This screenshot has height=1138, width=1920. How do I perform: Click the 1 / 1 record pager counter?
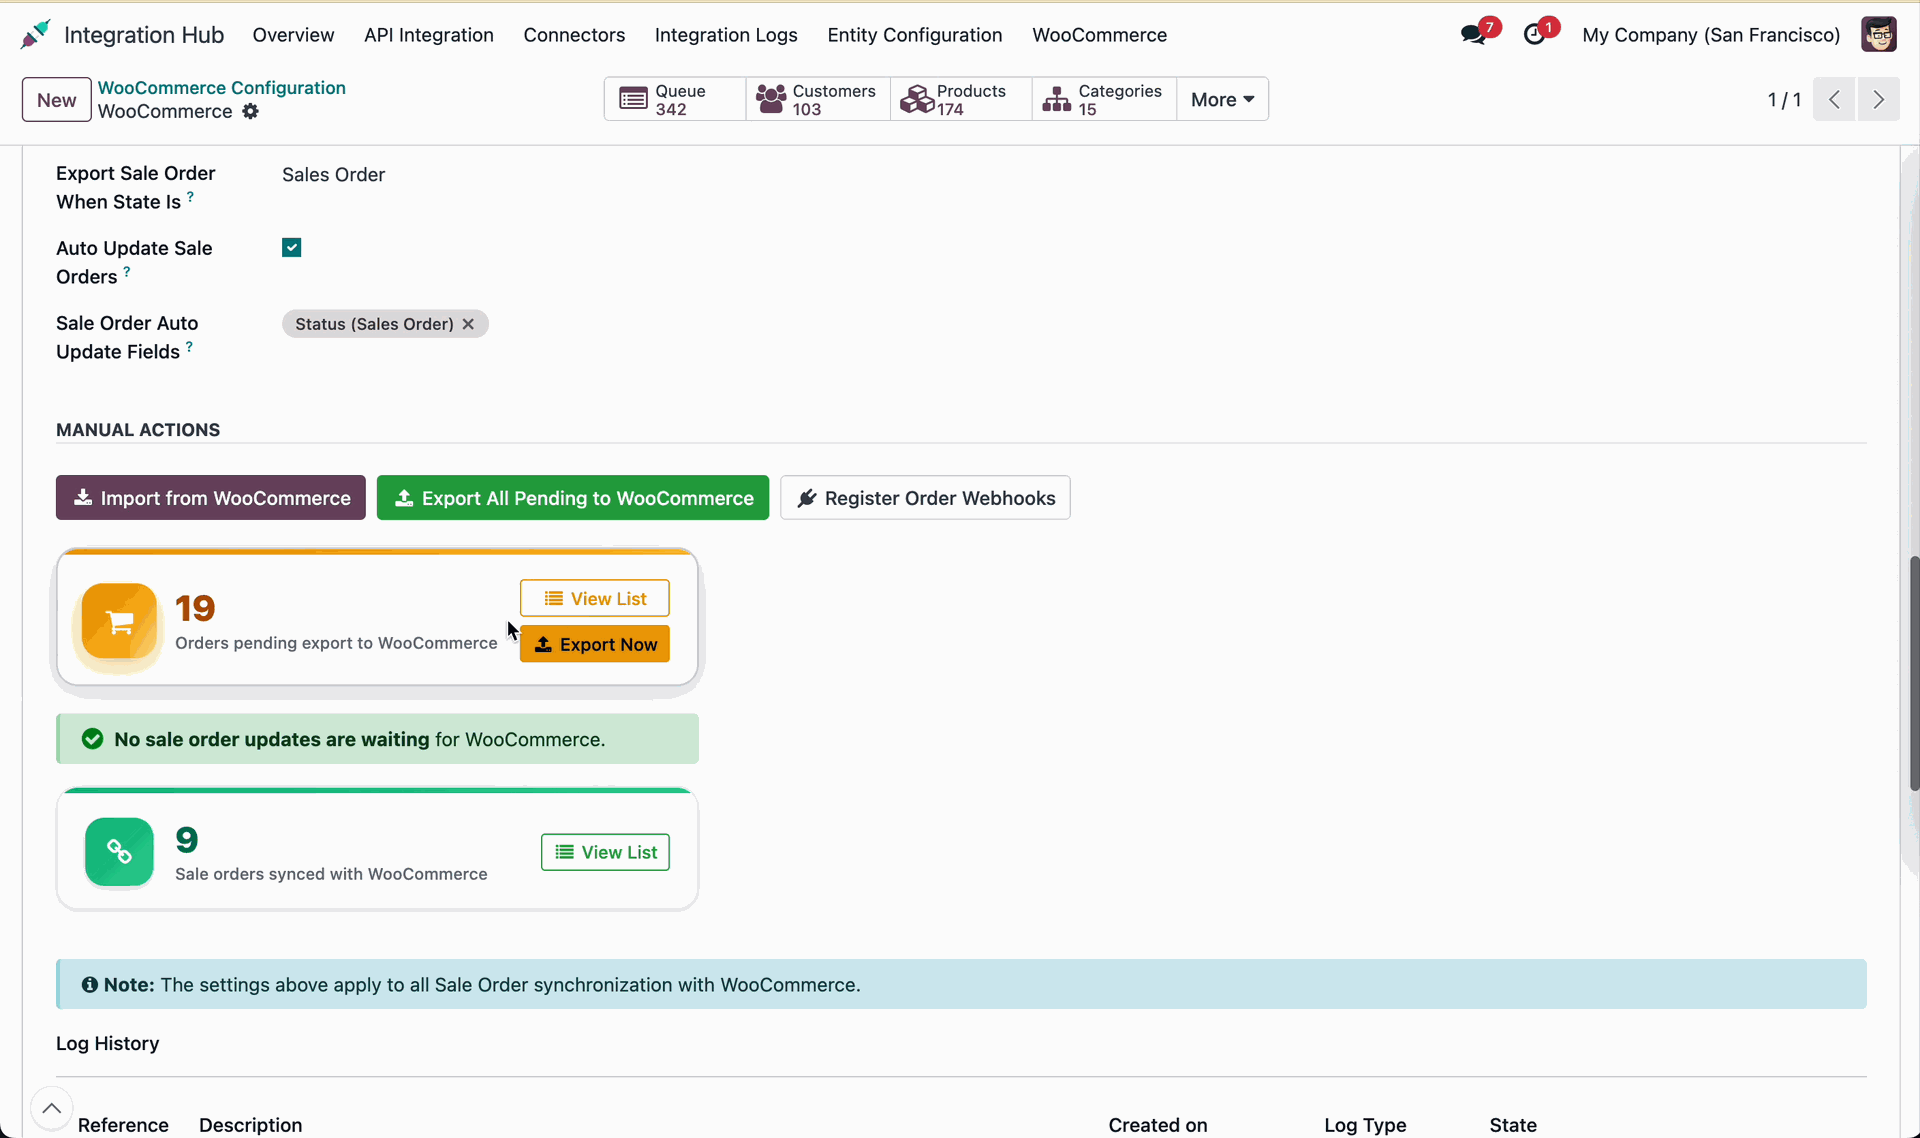(x=1784, y=99)
